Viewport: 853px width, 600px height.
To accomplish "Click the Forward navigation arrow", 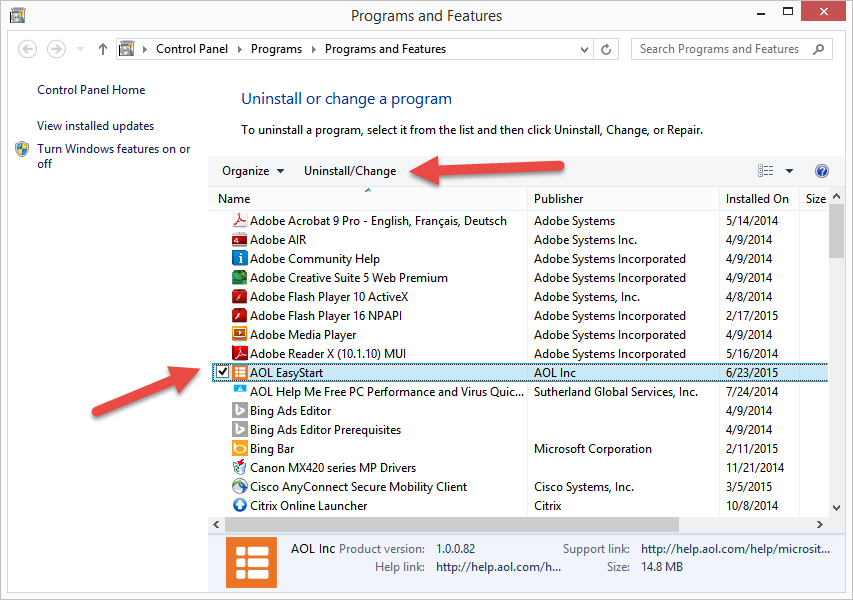I will click(x=56, y=50).
